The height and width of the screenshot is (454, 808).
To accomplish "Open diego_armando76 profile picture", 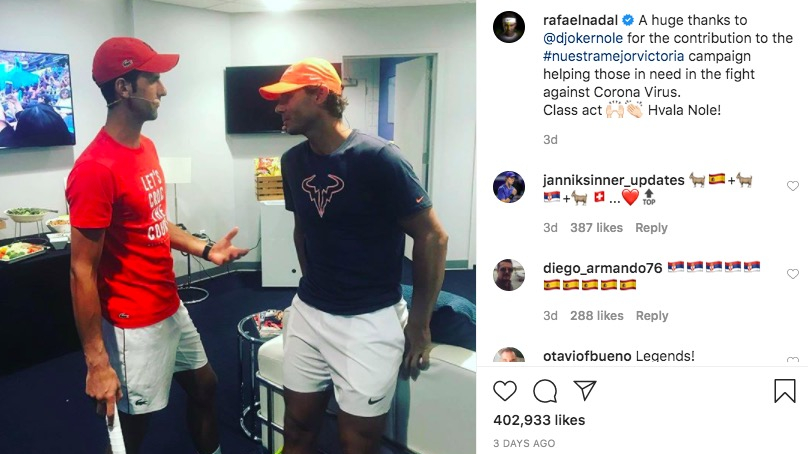I will (x=509, y=275).
